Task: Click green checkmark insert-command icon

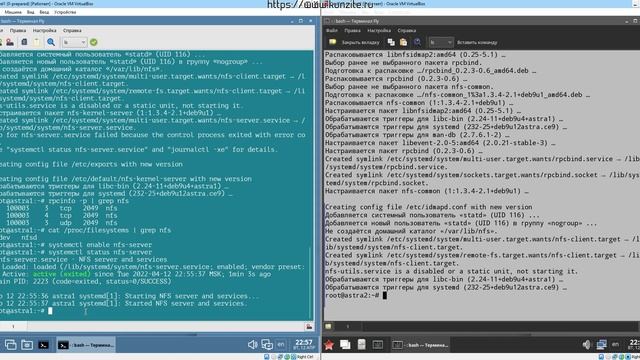Action: 93,42
